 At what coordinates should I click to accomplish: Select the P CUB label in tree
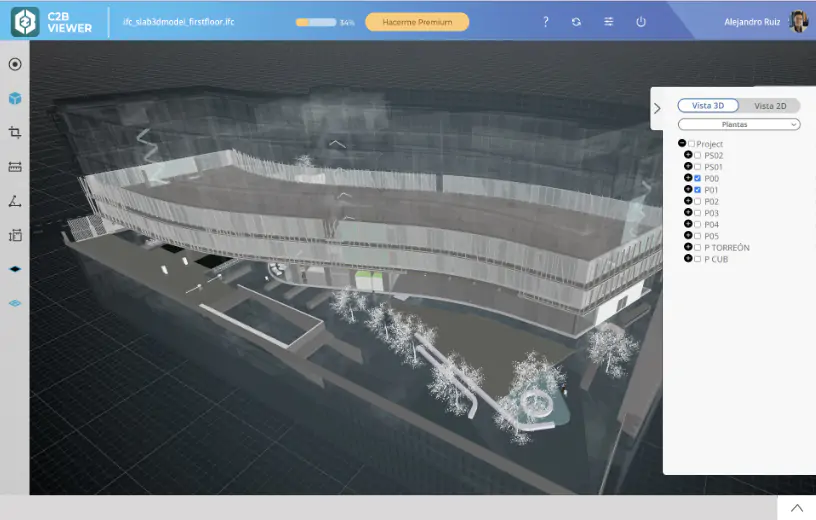[x=716, y=259]
